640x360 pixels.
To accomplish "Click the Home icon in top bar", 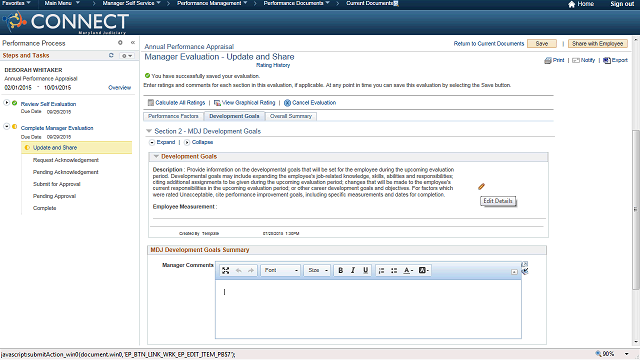I will (x=571, y=4).
